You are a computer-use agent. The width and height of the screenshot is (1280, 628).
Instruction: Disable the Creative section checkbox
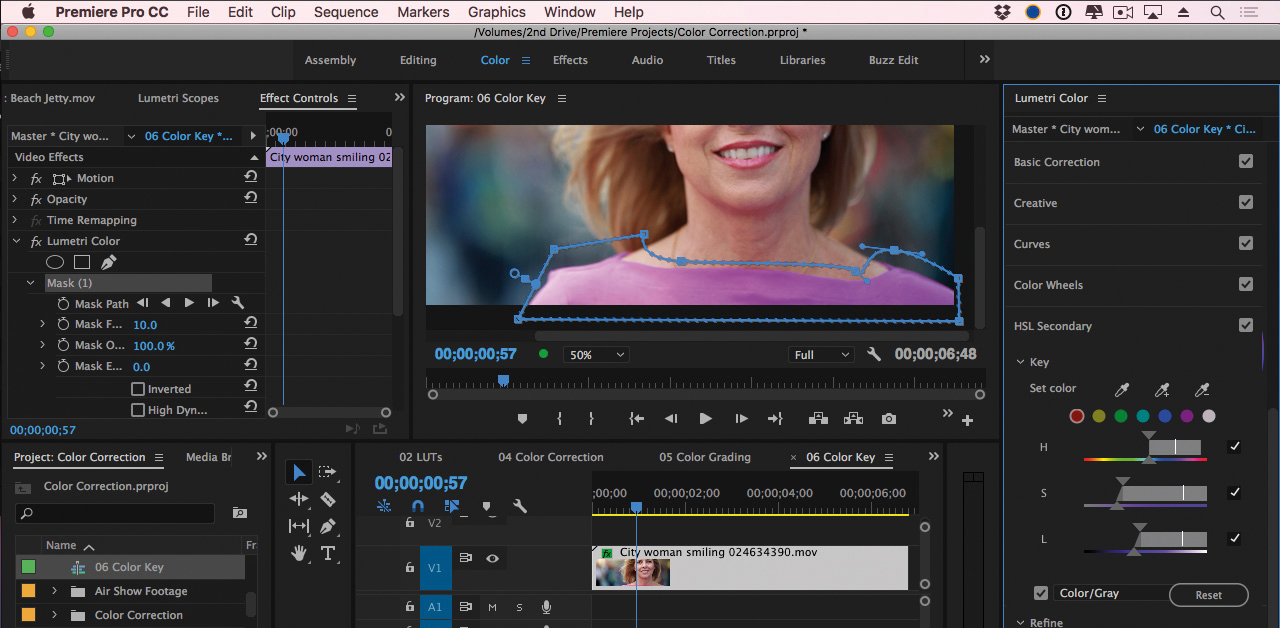[x=1246, y=202]
